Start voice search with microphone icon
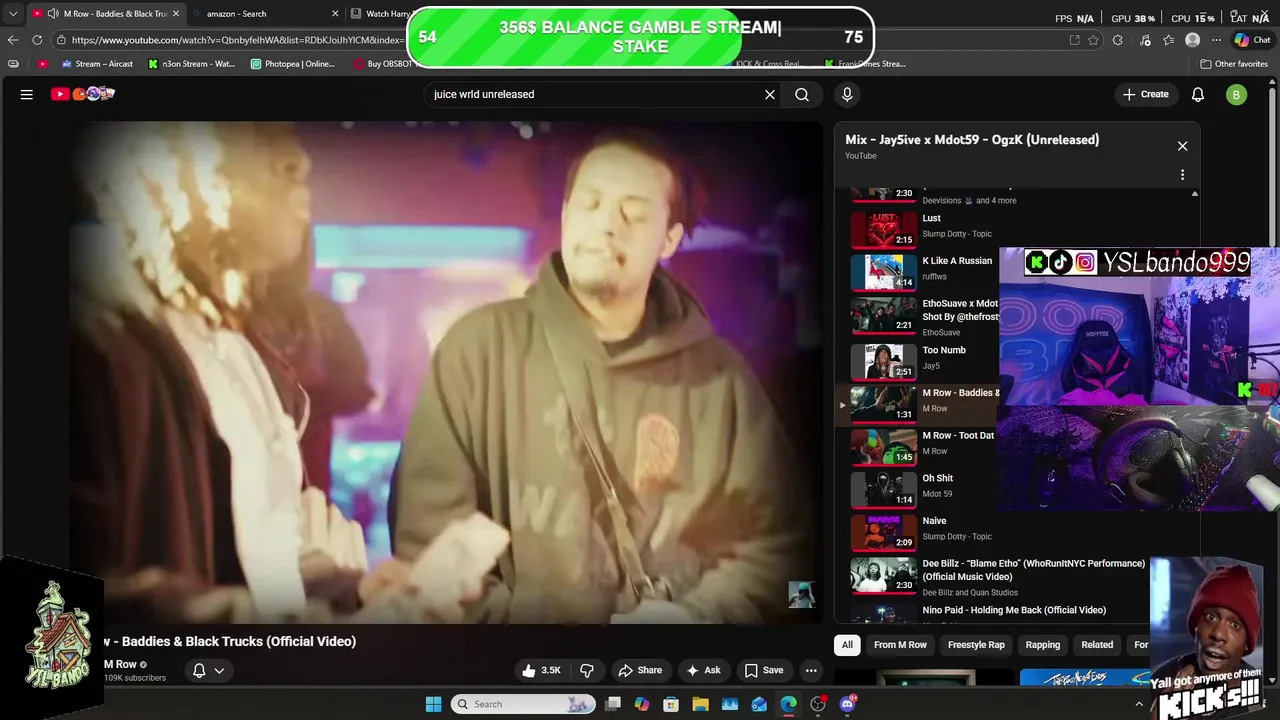 [x=847, y=94]
